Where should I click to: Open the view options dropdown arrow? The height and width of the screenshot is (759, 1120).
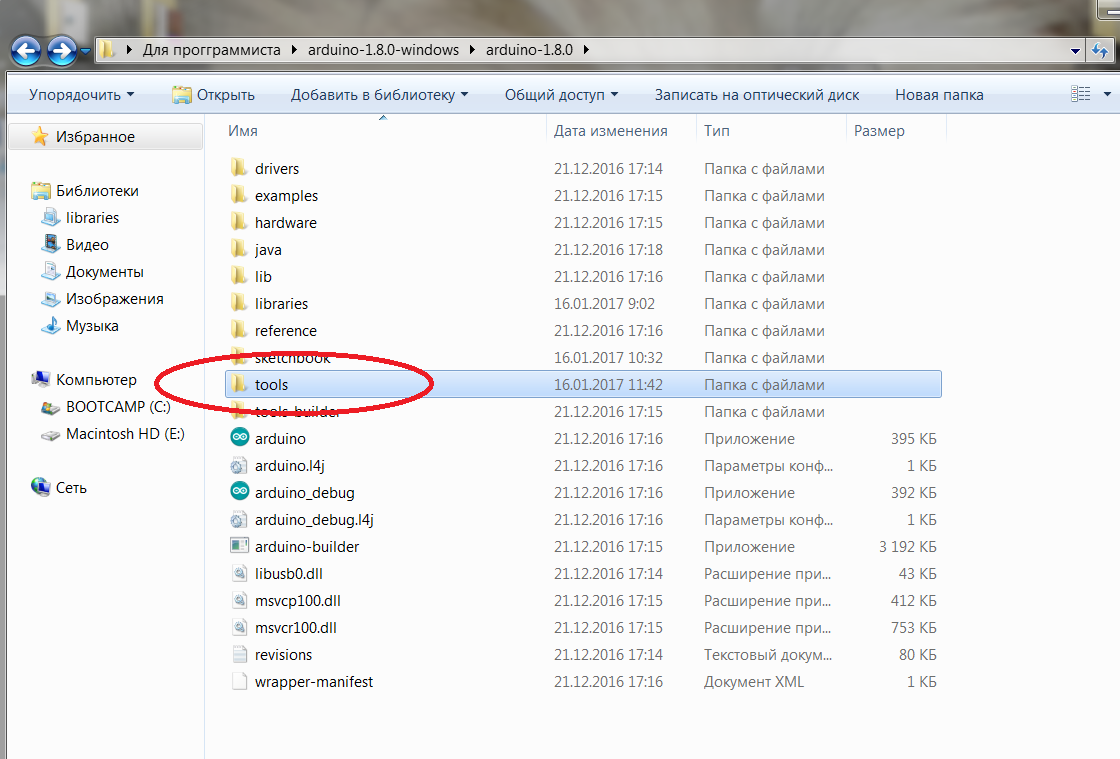1107,95
